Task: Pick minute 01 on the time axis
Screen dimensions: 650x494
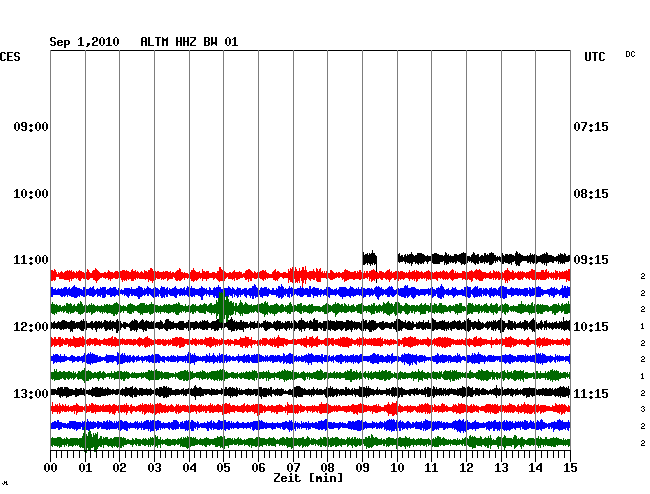Action: tap(85, 467)
